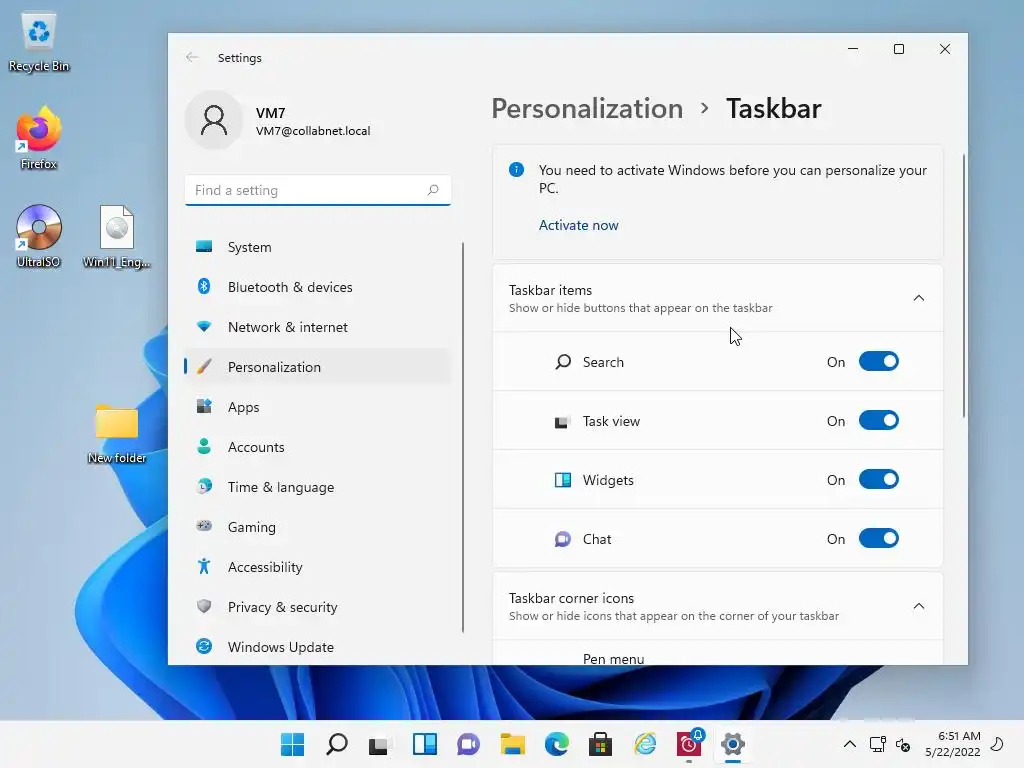
Task: Click the settings content vertical scrollbar
Action: click(963, 285)
